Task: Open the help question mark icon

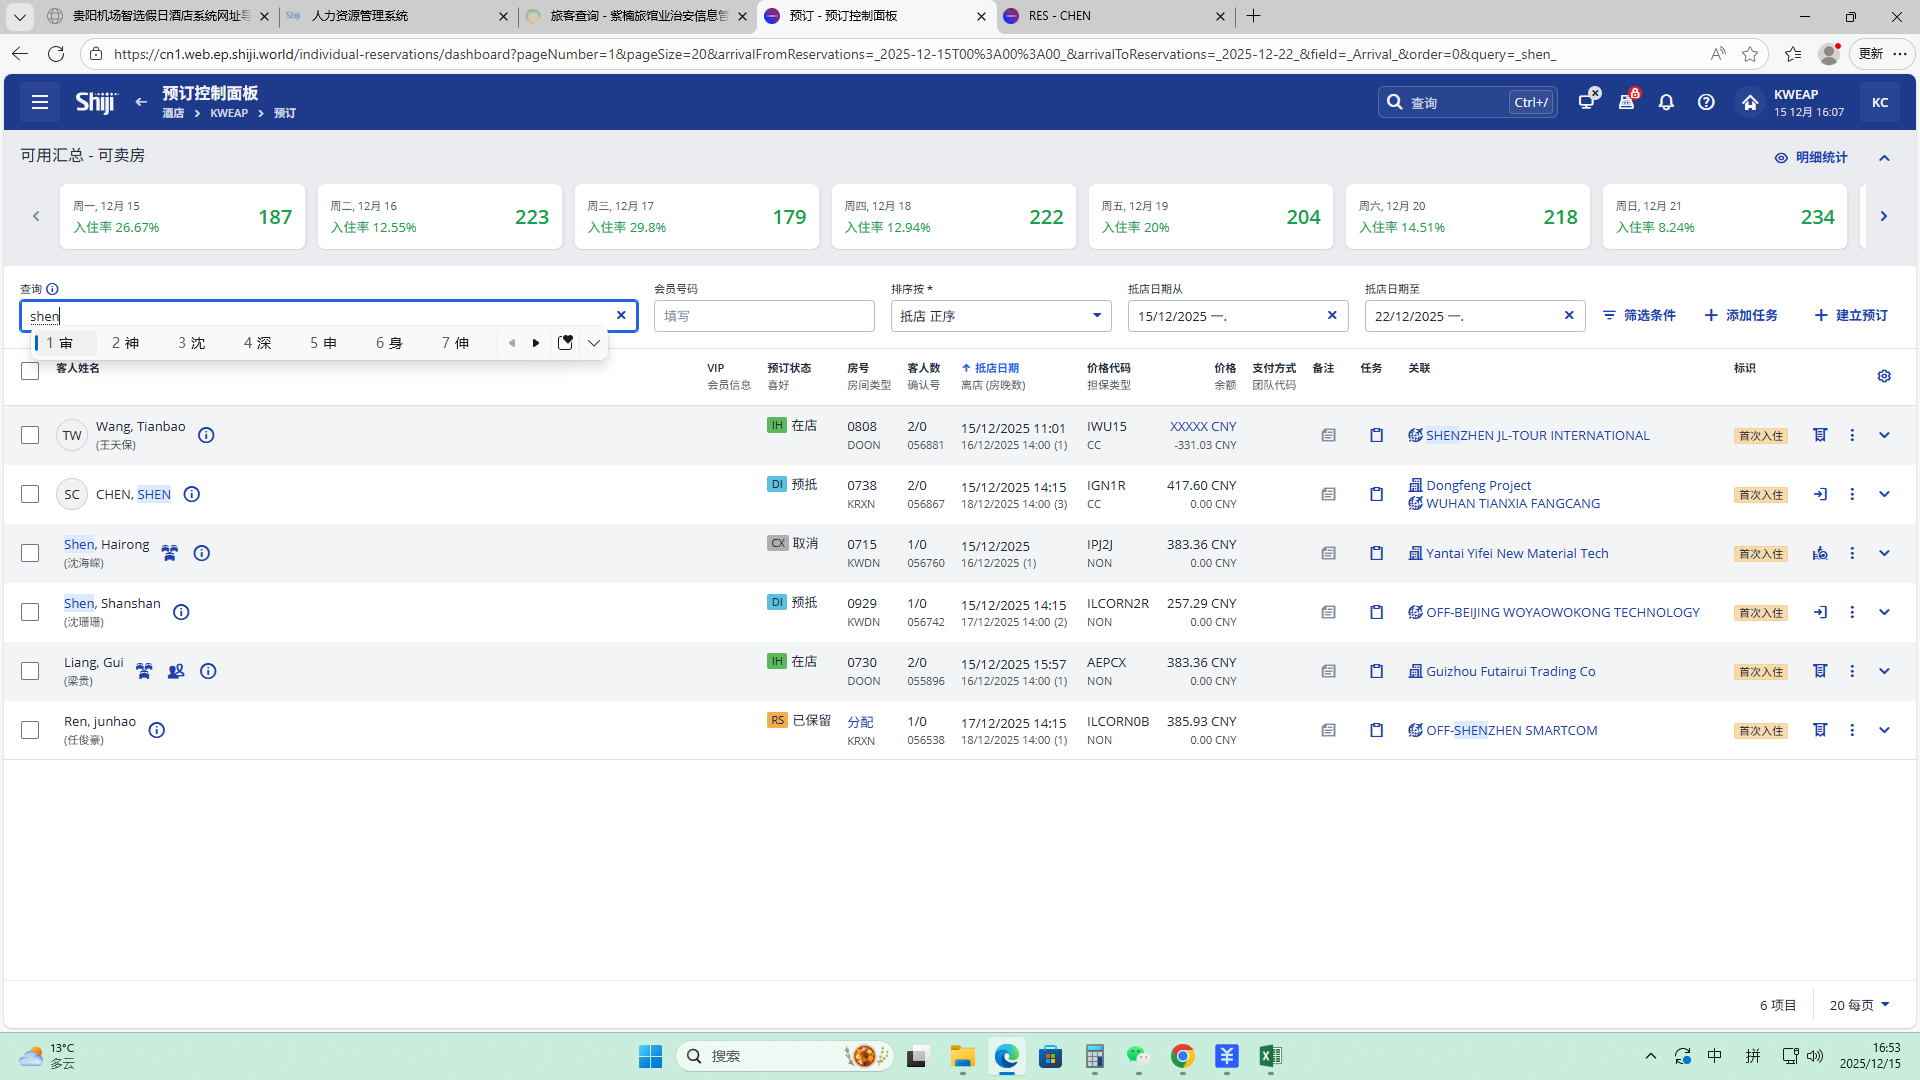Action: (x=1706, y=102)
